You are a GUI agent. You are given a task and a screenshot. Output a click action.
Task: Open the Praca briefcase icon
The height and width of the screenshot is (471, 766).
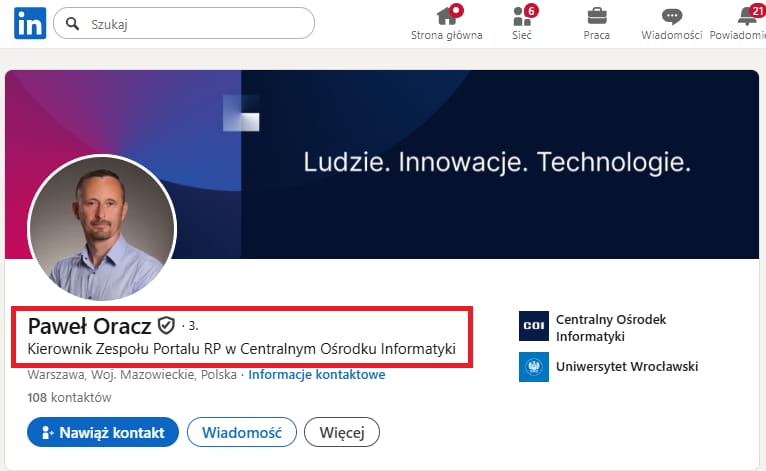(x=596, y=16)
